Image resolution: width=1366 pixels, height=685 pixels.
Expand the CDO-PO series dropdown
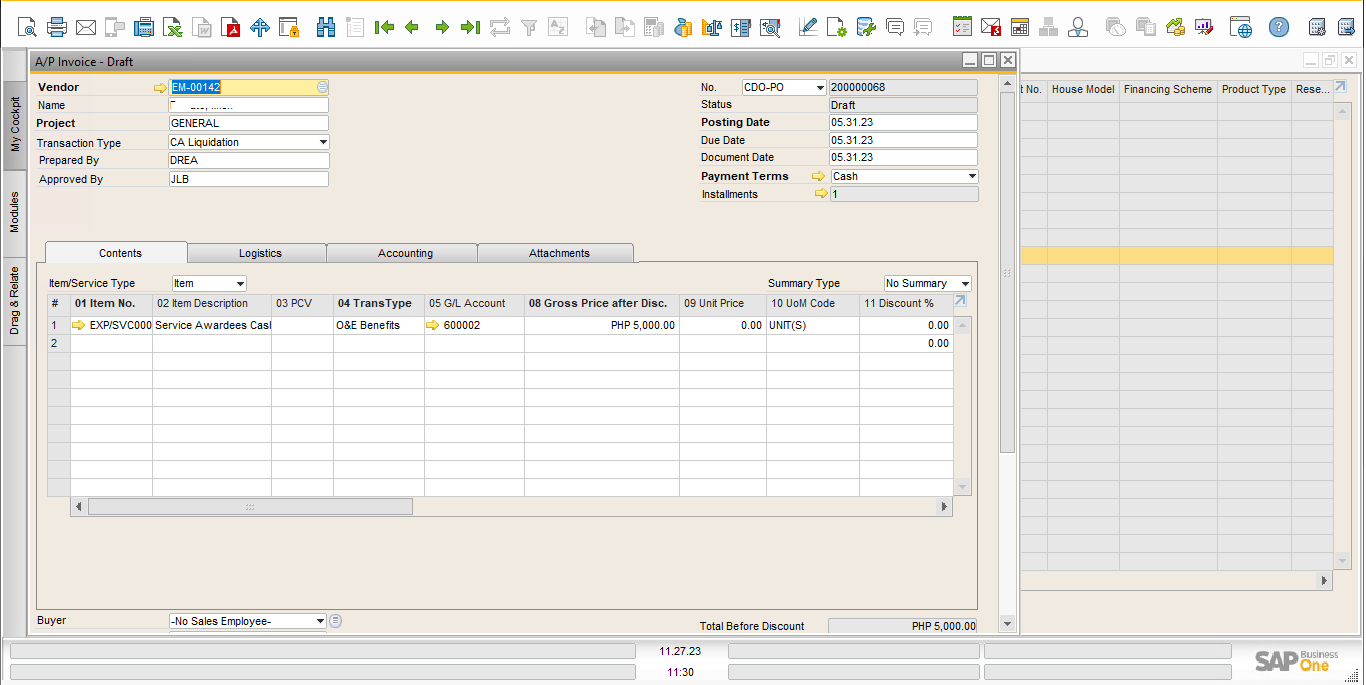pyautogui.click(x=820, y=88)
